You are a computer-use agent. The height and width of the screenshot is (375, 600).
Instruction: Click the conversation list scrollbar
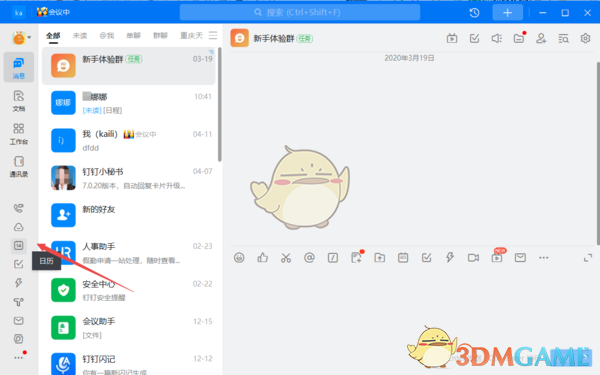coord(220,104)
